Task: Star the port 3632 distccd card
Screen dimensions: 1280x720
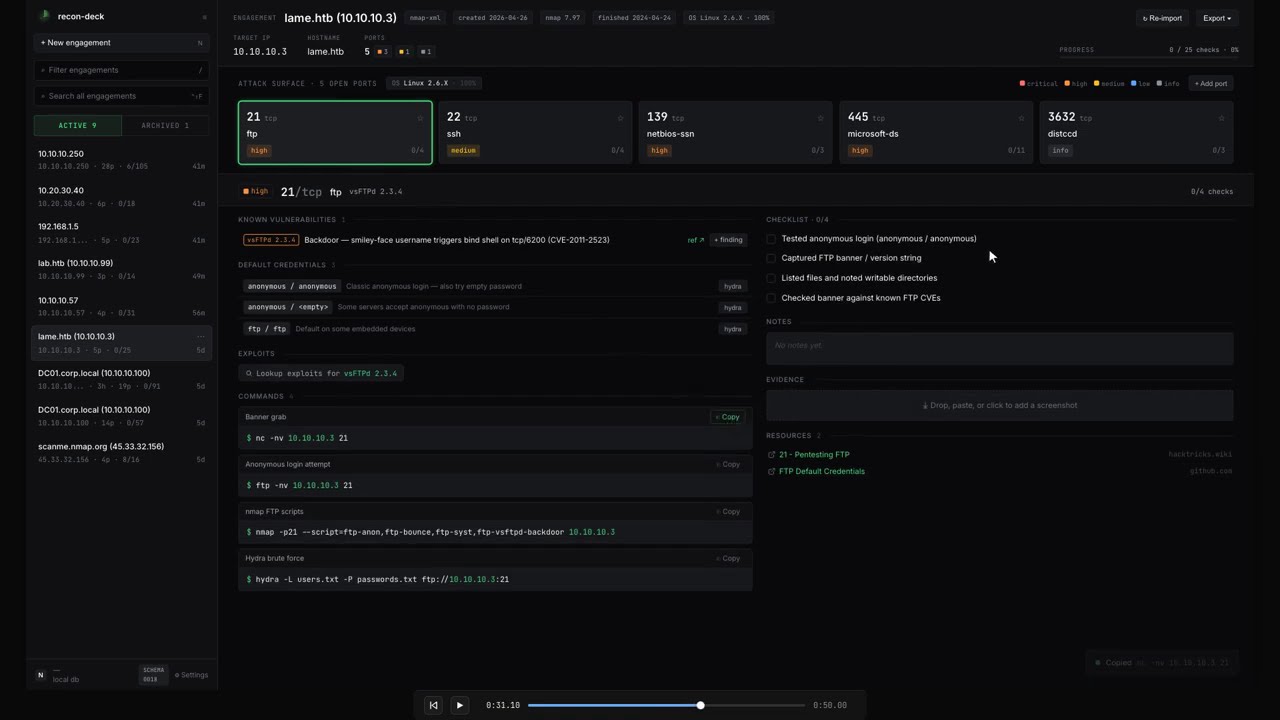Action: pyautogui.click(x=1221, y=118)
